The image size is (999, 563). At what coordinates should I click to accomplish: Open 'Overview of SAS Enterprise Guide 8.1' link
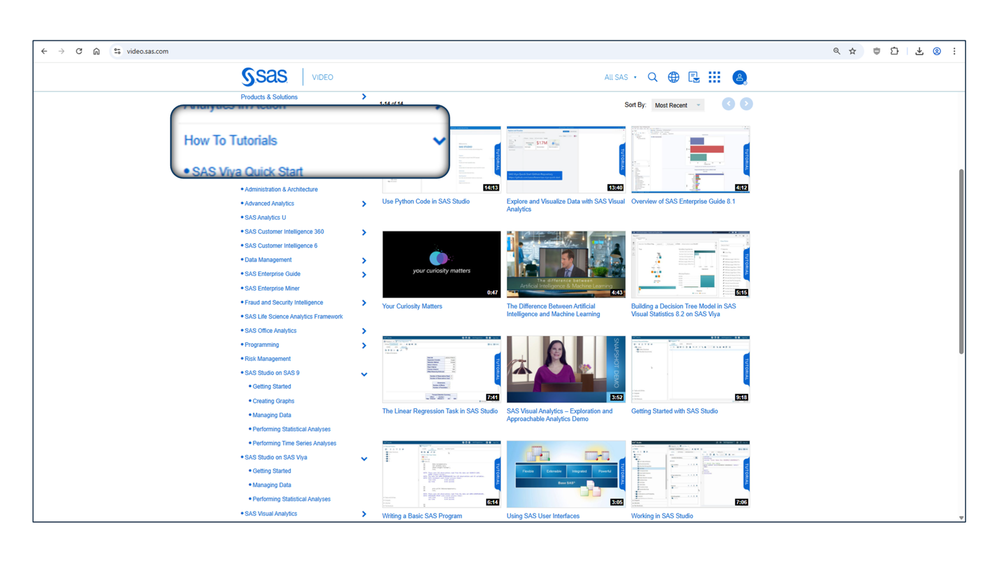pyautogui.click(x=683, y=201)
